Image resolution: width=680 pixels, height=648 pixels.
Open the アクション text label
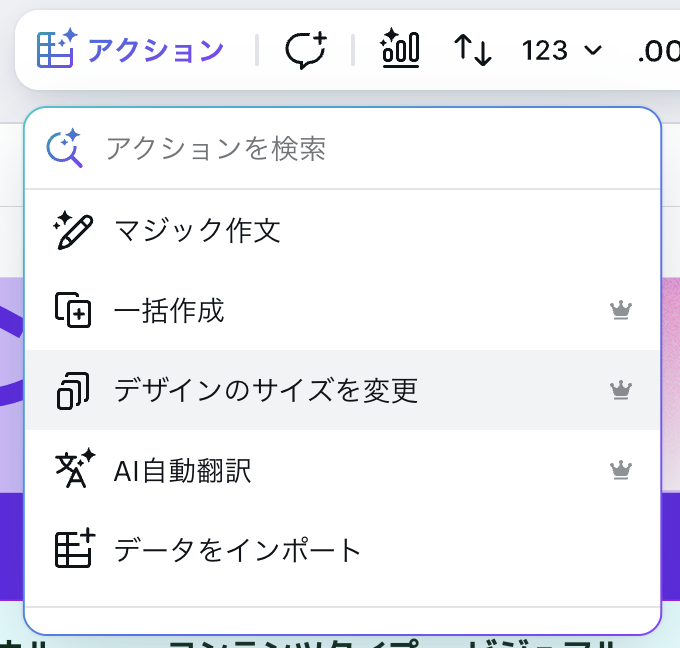point(156,50)
